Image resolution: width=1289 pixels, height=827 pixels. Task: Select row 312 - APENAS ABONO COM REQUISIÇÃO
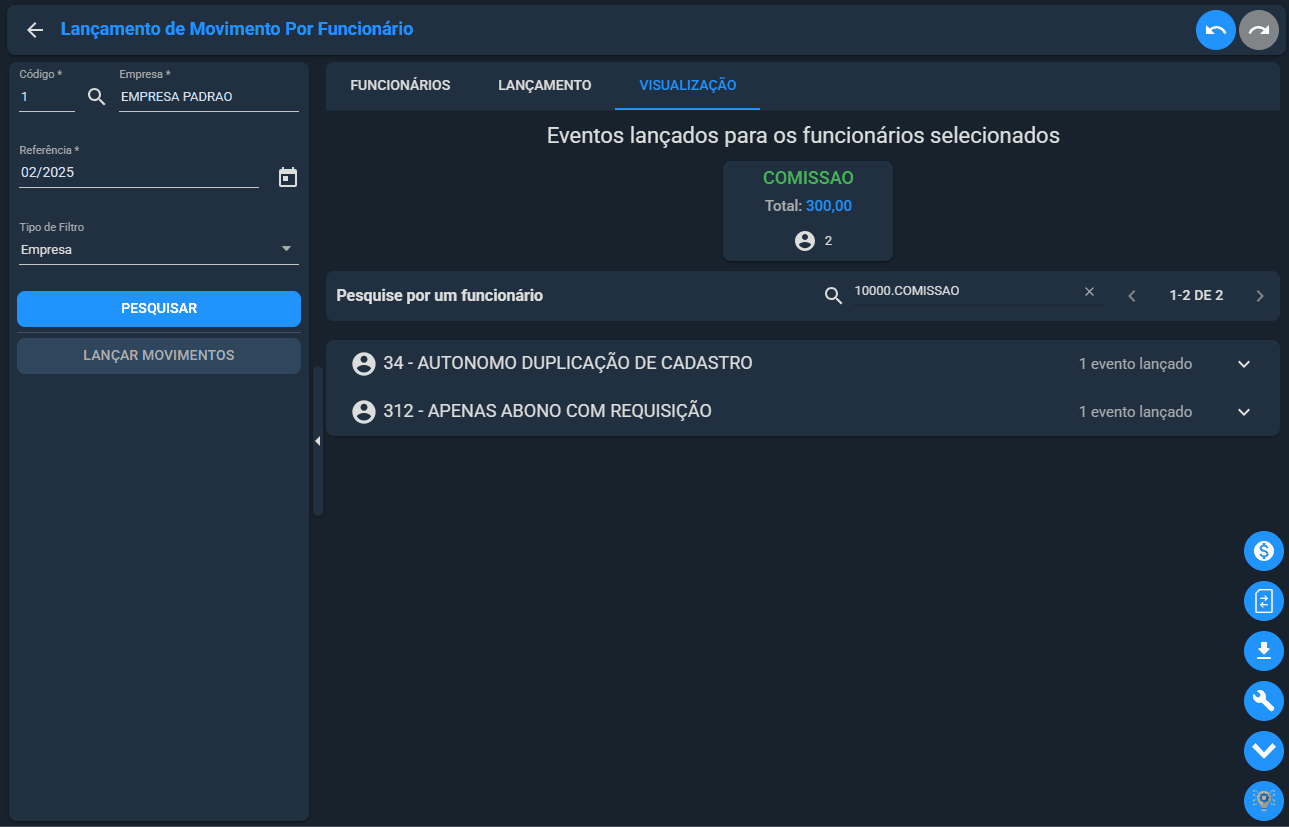[x=803, y=412]
